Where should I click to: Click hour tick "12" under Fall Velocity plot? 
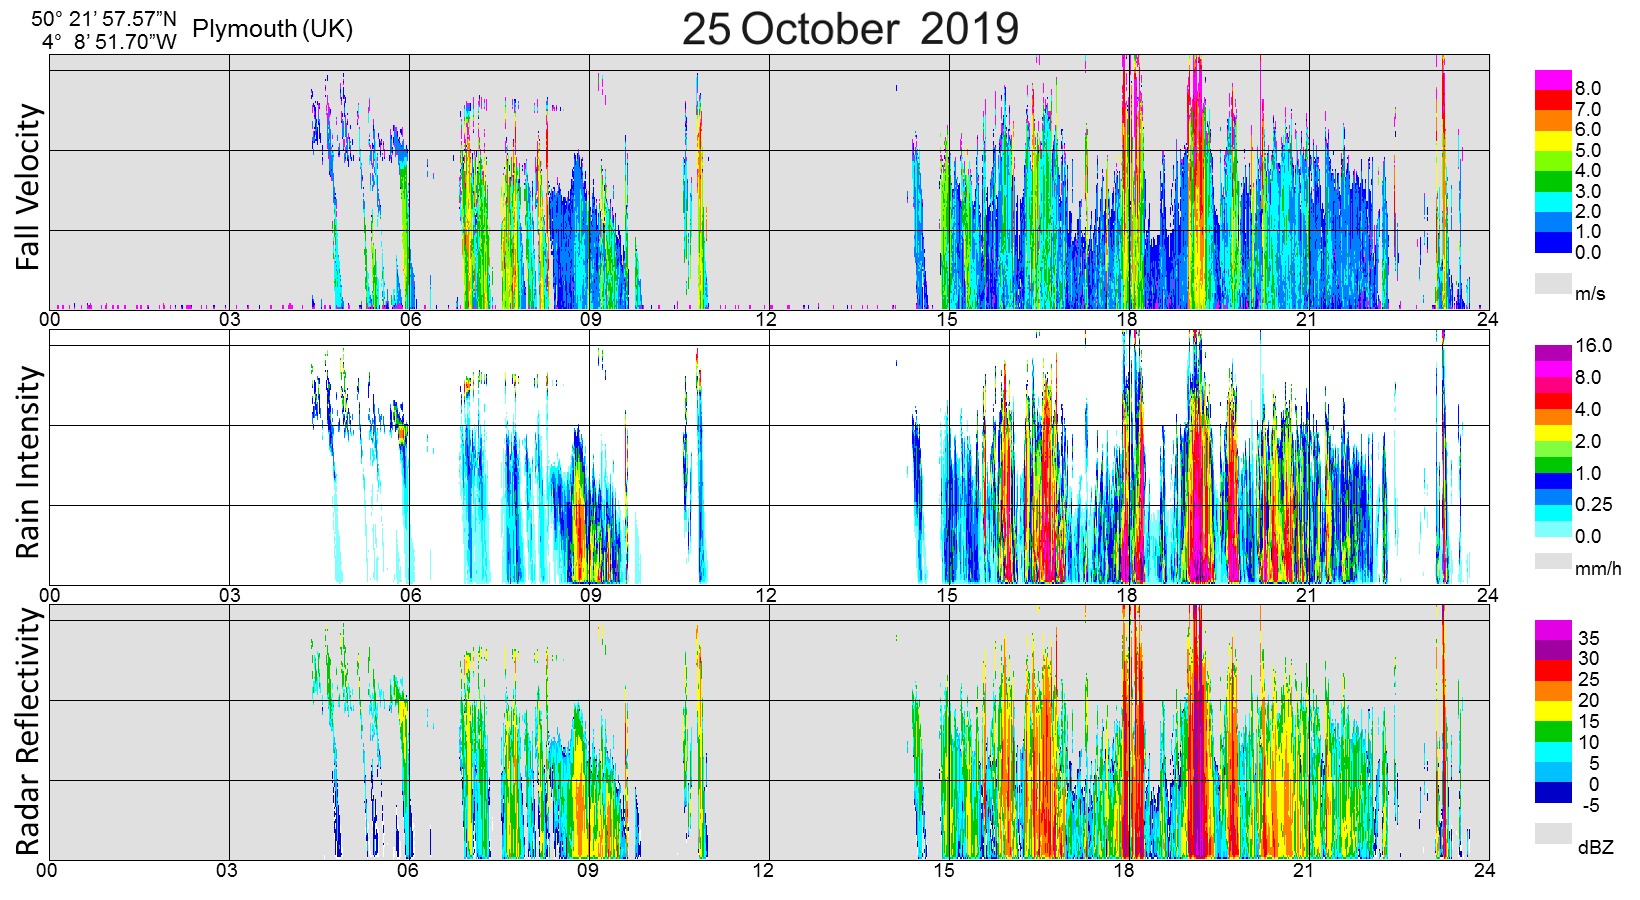pos(766,320)
